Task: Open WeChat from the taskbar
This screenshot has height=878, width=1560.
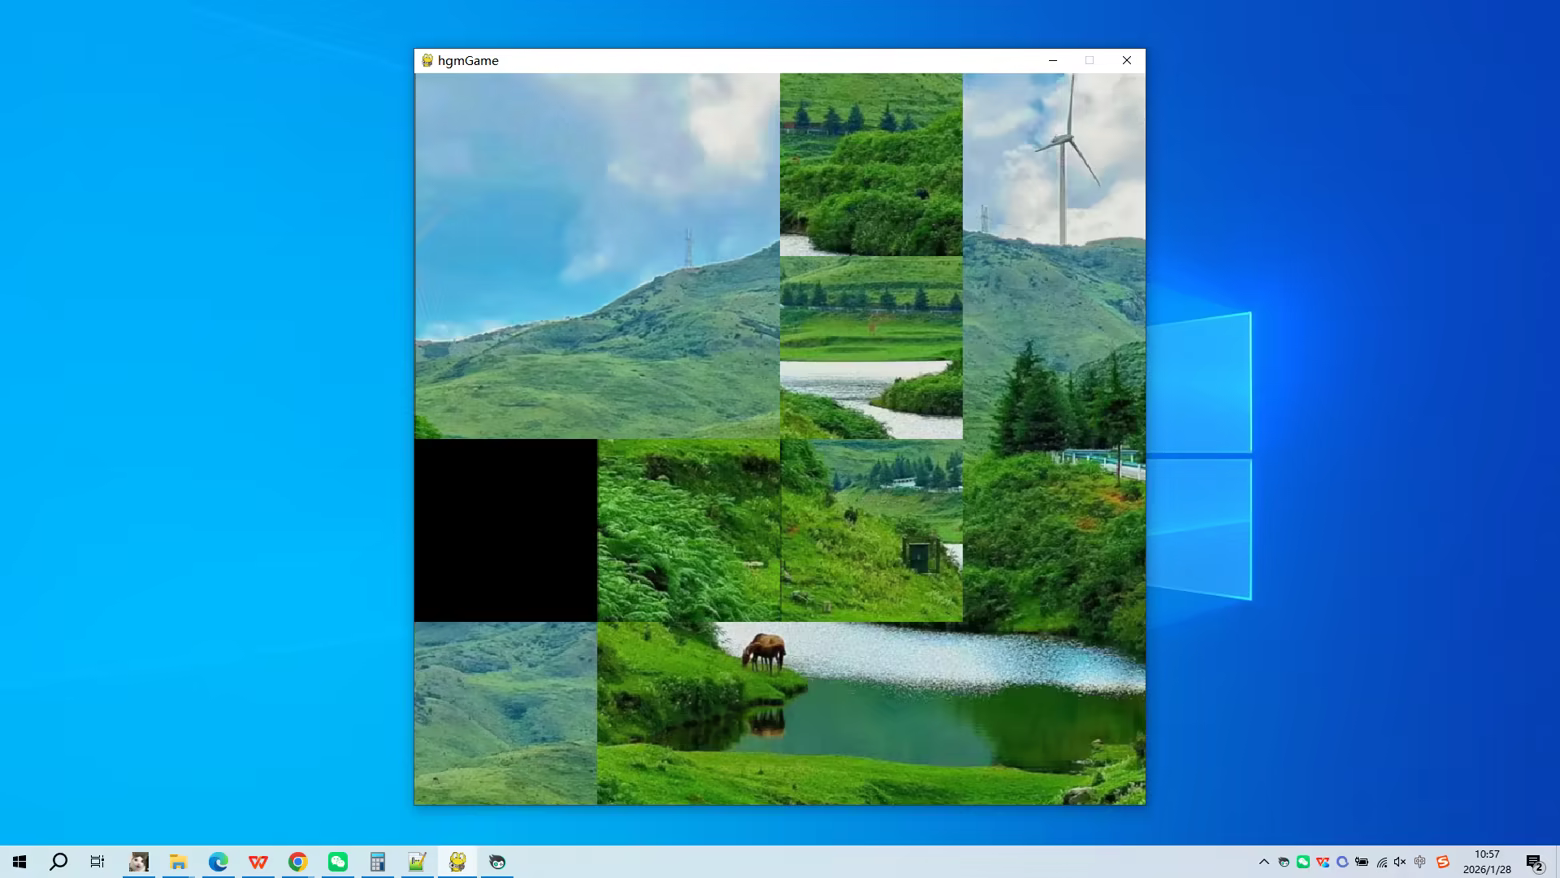Action: [338, 861]
